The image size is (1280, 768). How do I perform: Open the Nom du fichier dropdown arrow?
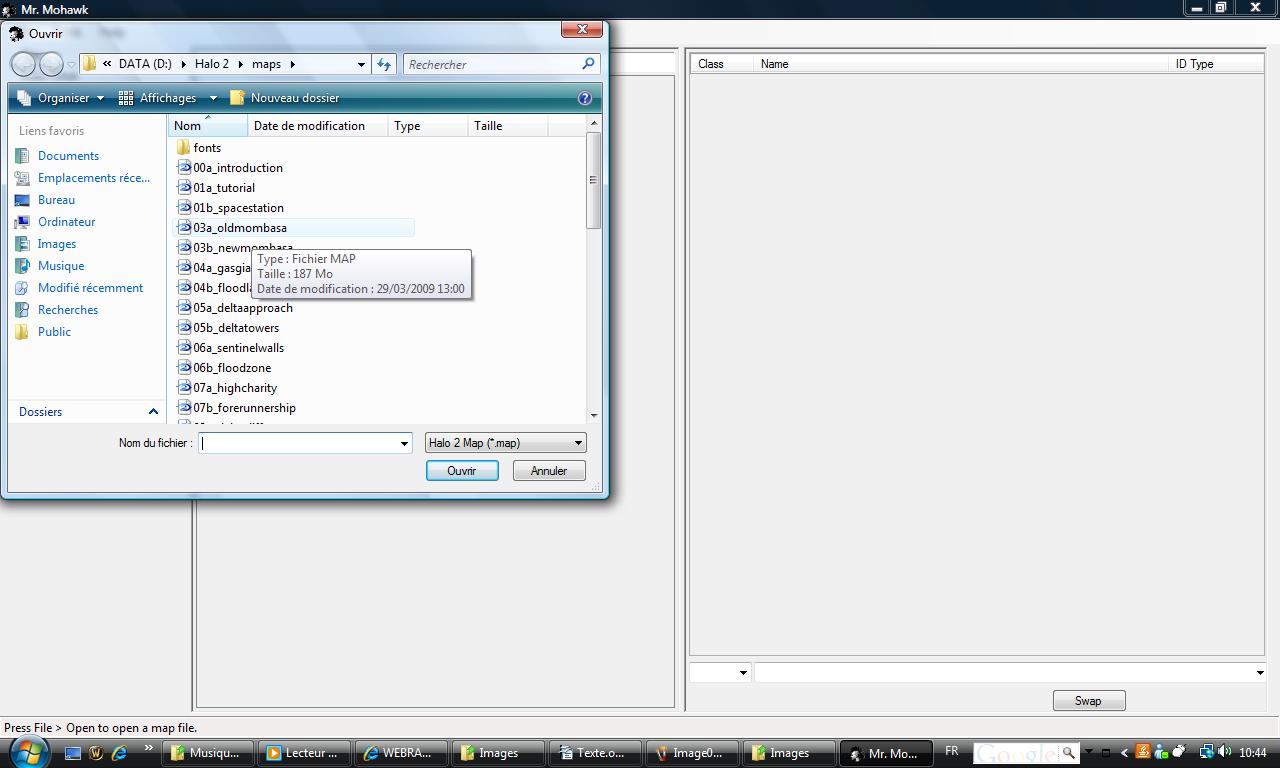coord(404,443)
